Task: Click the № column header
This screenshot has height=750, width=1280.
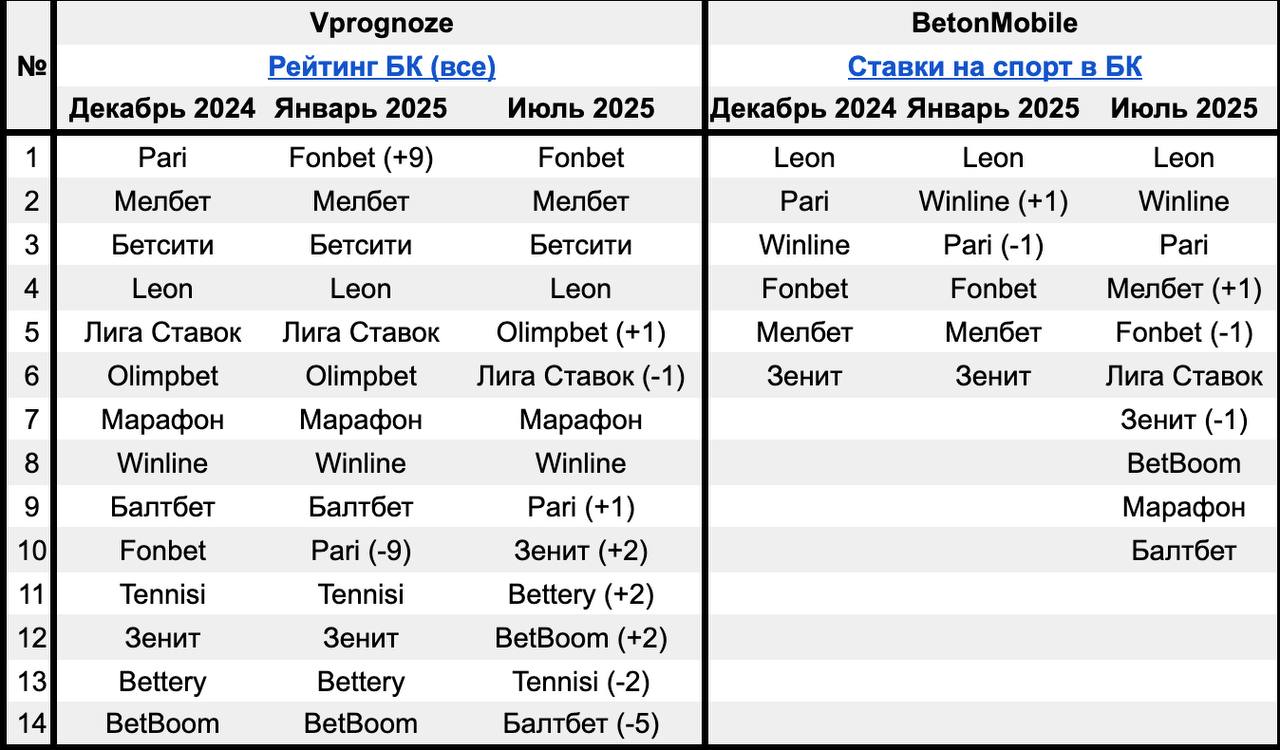Action: (32, 67)
